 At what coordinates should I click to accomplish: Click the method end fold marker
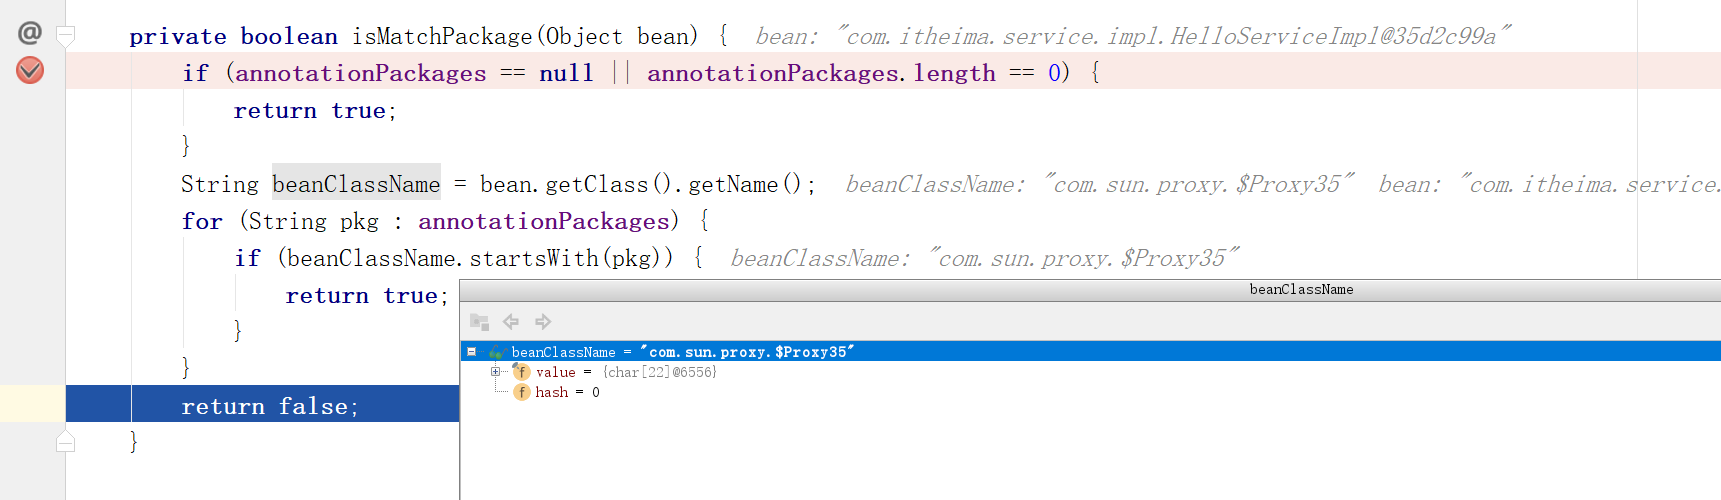[66, 441]
